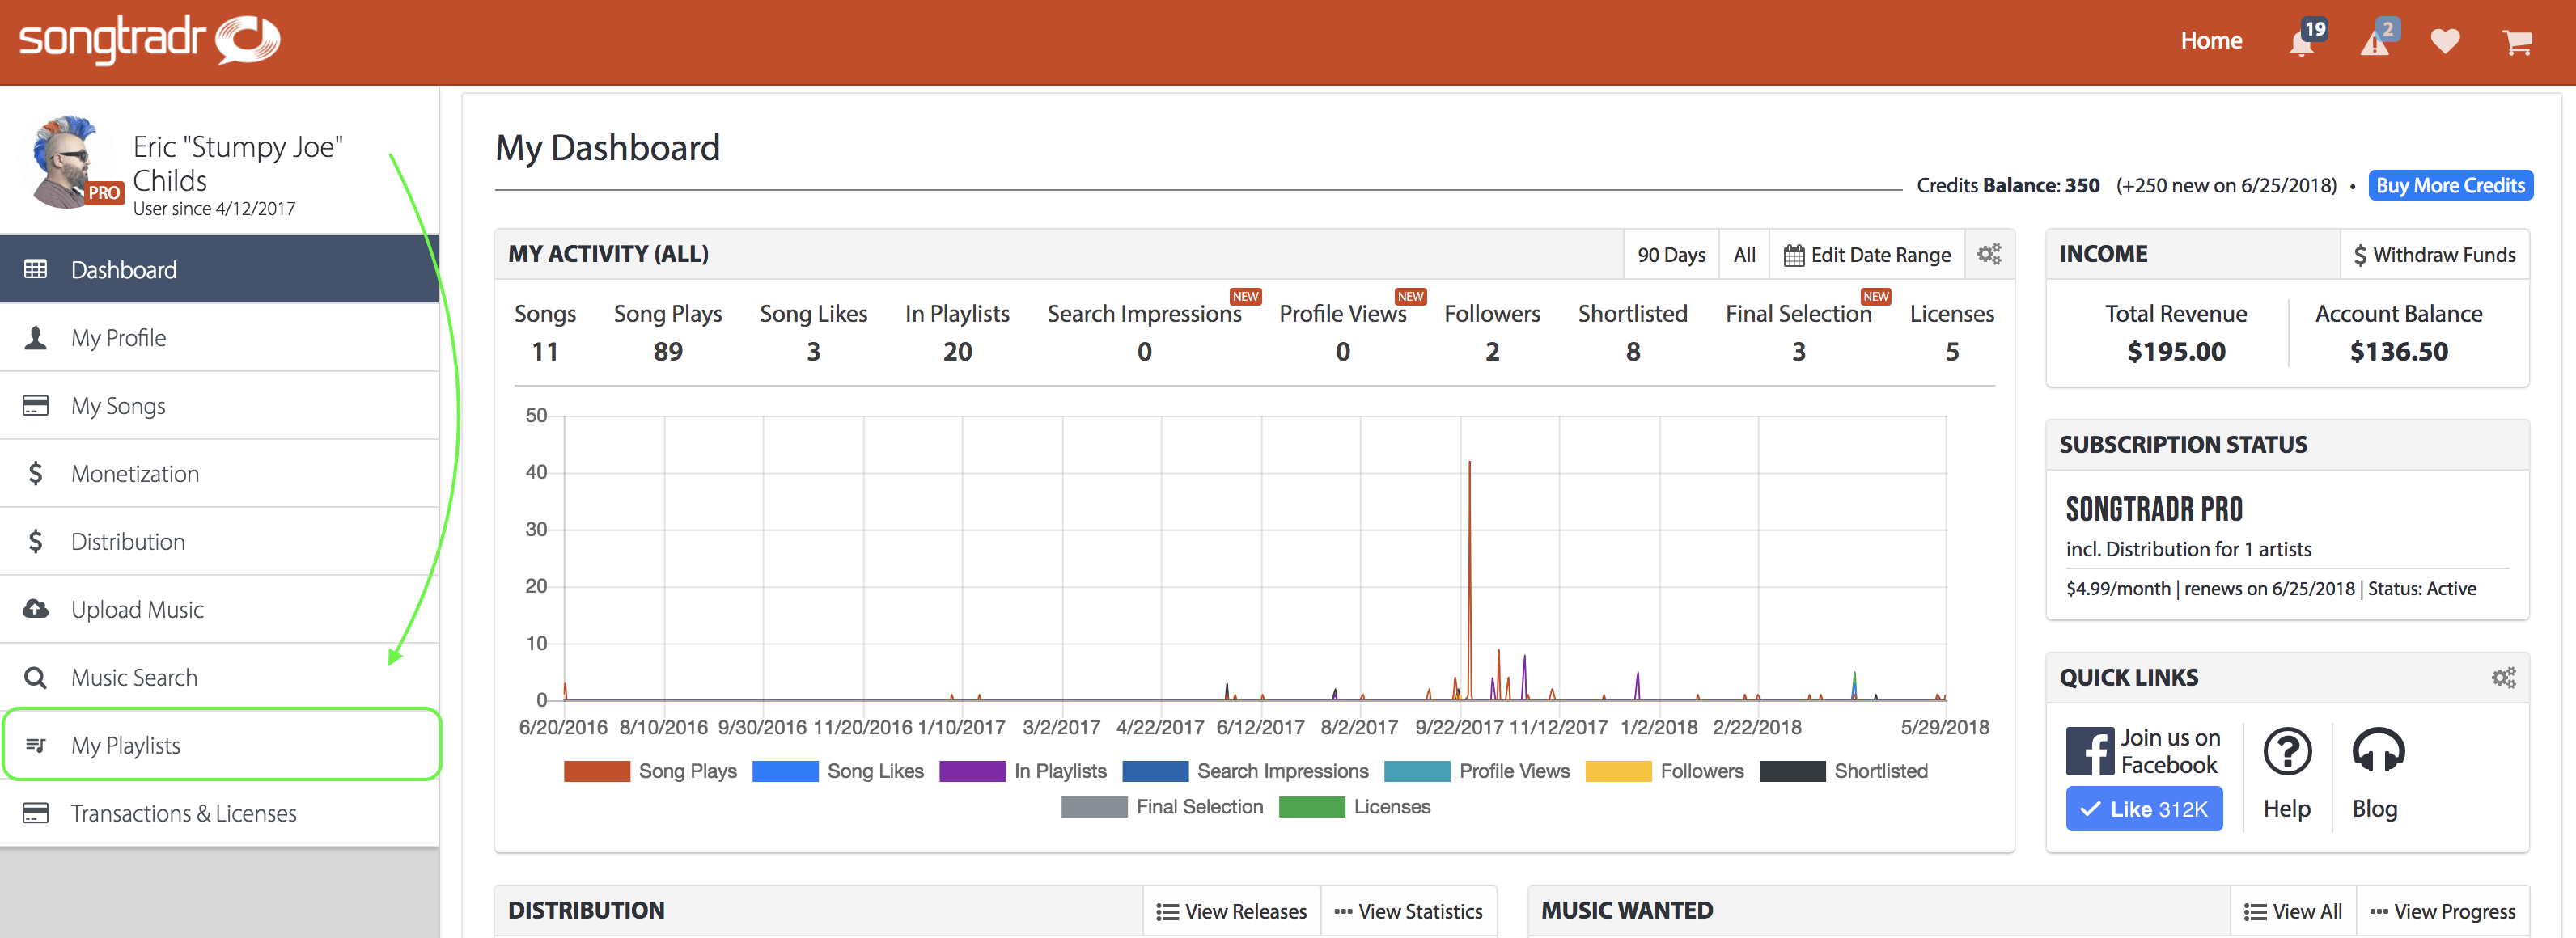
Task: Open My Activity settings gear icon
Action: click(1990, 254)
